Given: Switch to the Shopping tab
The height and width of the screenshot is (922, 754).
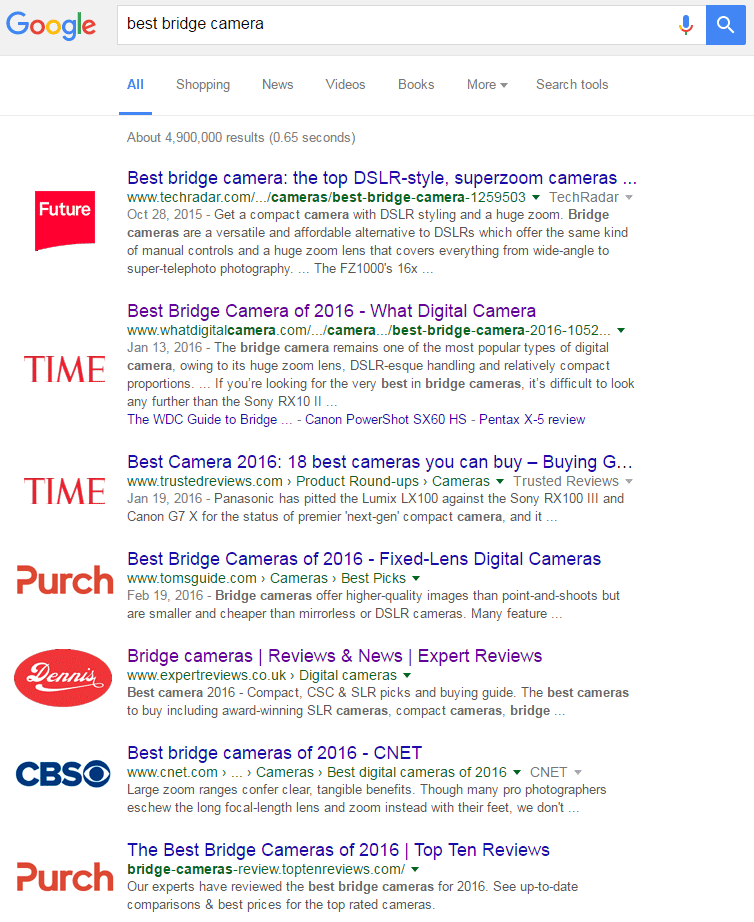Looking at the screenshot, I should coord(203,85).
